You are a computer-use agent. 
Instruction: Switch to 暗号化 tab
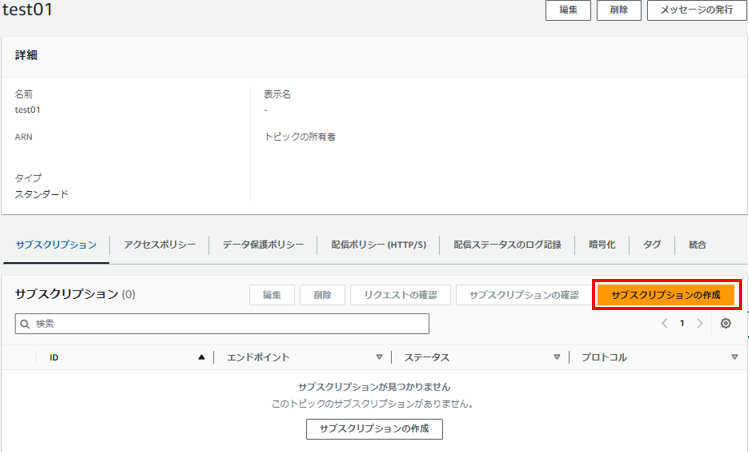tap(602, 245)
